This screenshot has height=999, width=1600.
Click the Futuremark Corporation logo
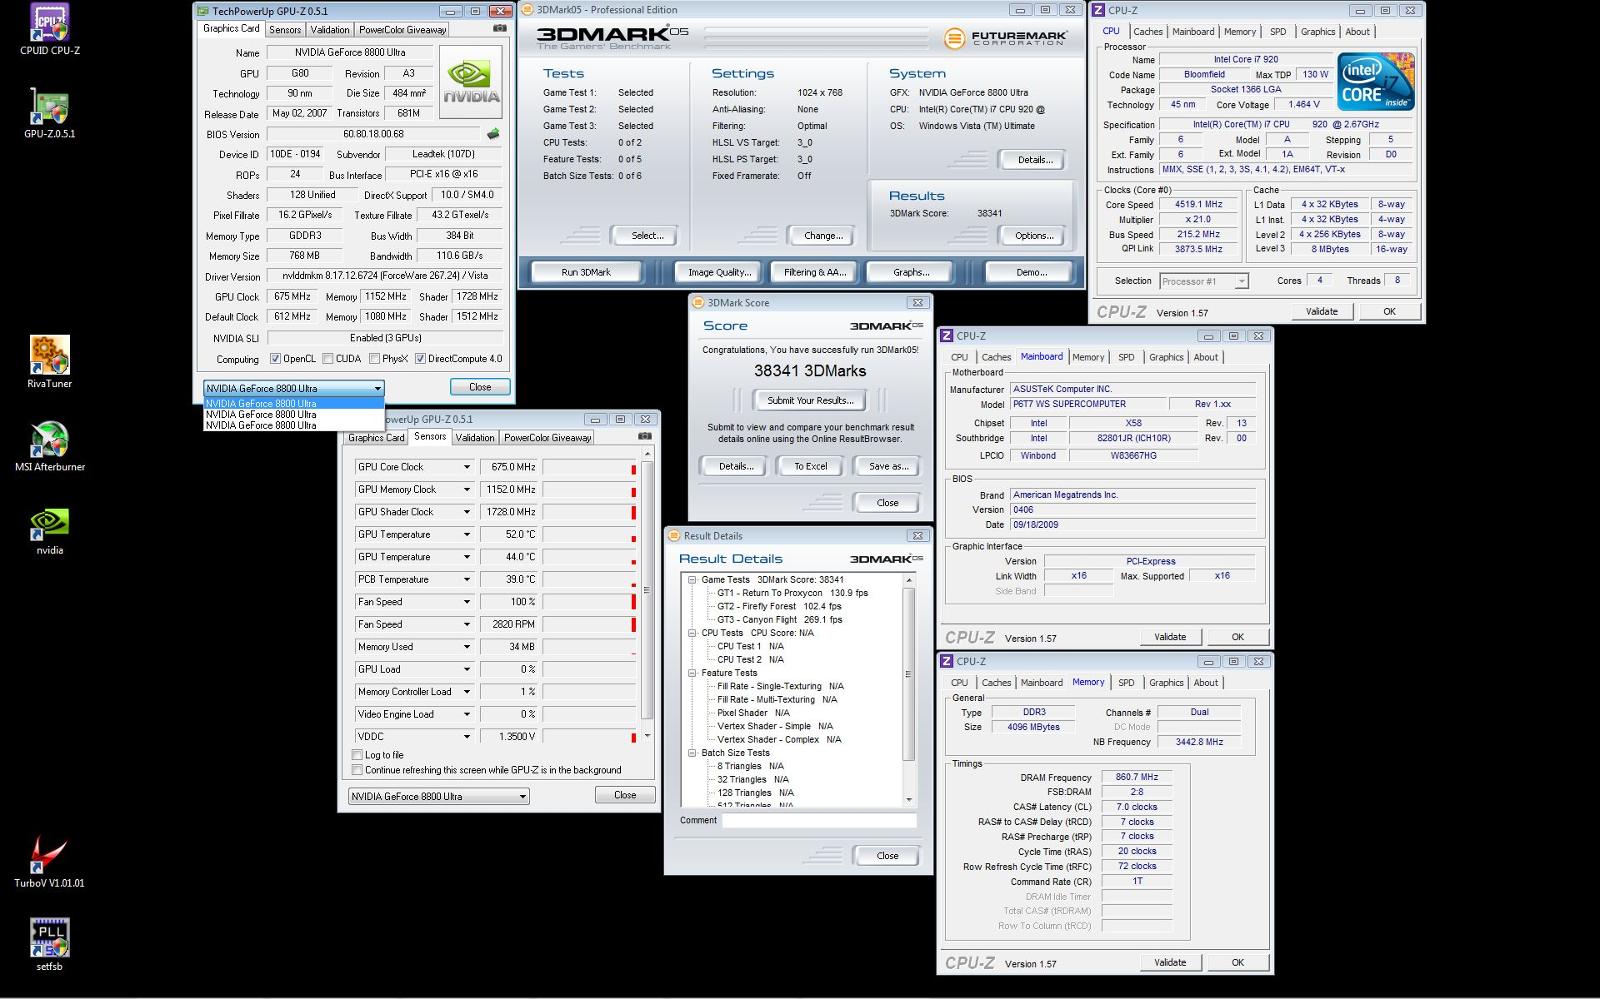point(1007,38)
